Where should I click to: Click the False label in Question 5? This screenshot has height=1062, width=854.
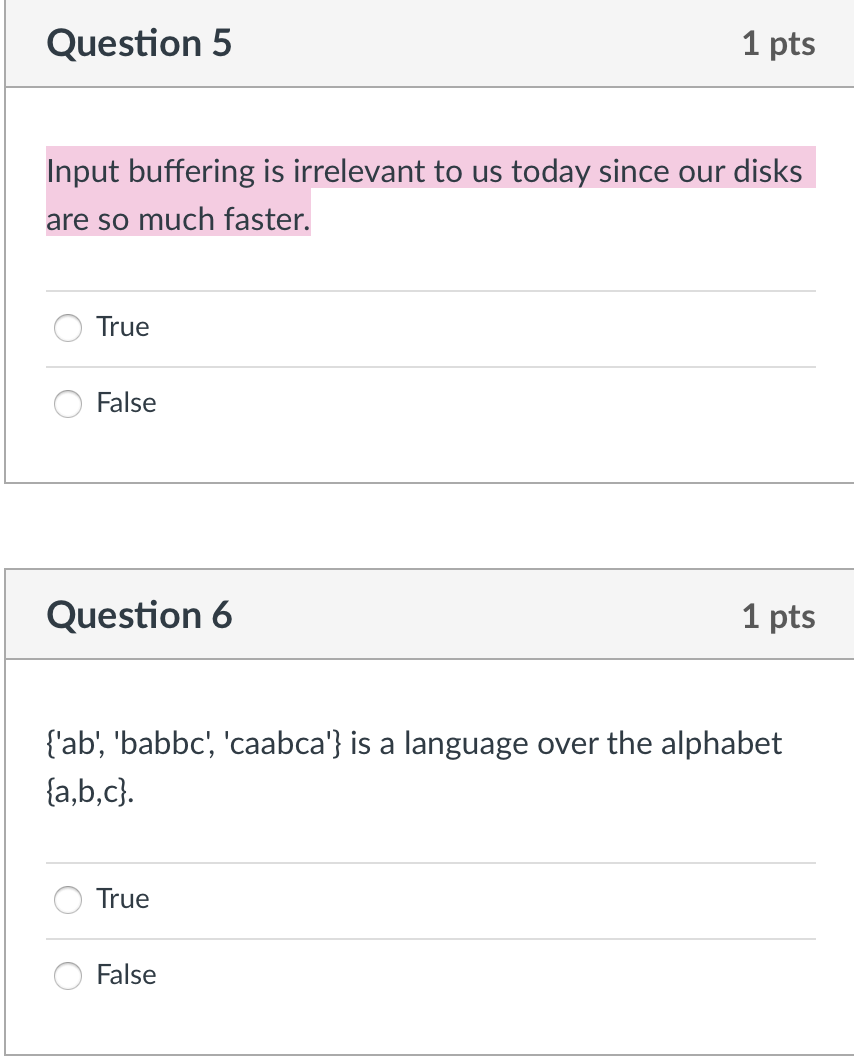(126, 403)
